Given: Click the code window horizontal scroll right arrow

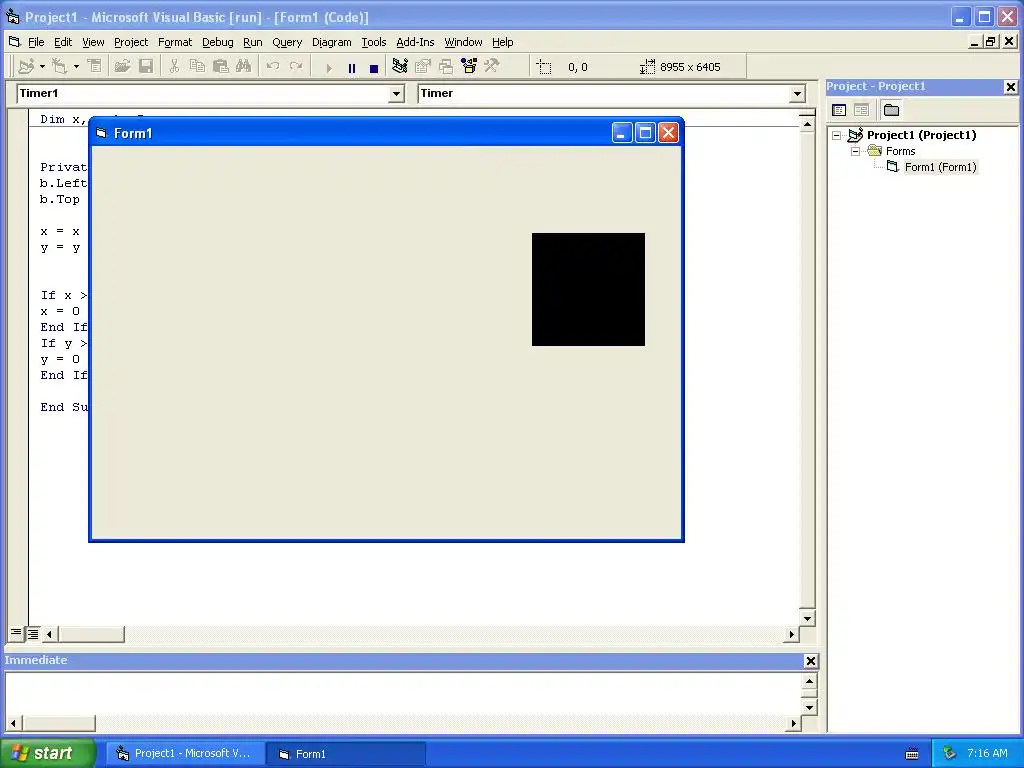Looking at the screenshot, I should click(x=791, y=633).
